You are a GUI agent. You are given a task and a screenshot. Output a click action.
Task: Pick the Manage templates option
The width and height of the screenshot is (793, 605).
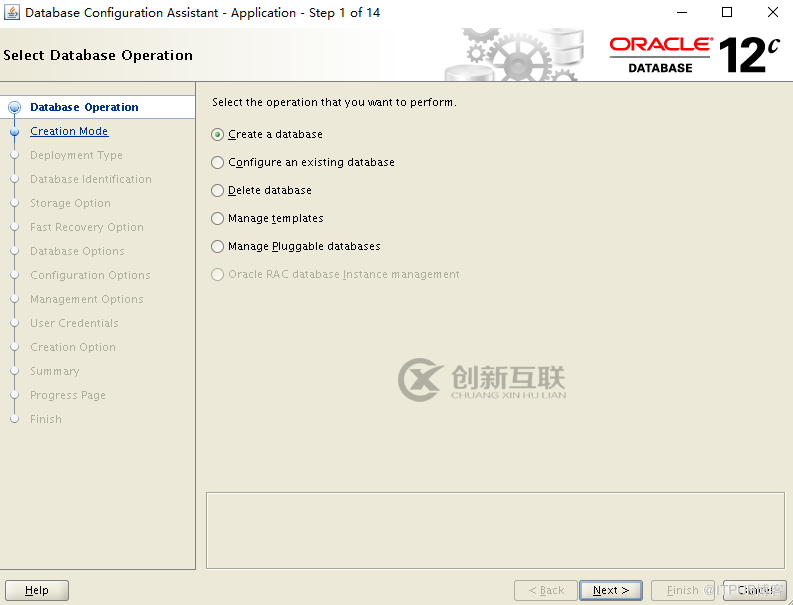(268, 218)
